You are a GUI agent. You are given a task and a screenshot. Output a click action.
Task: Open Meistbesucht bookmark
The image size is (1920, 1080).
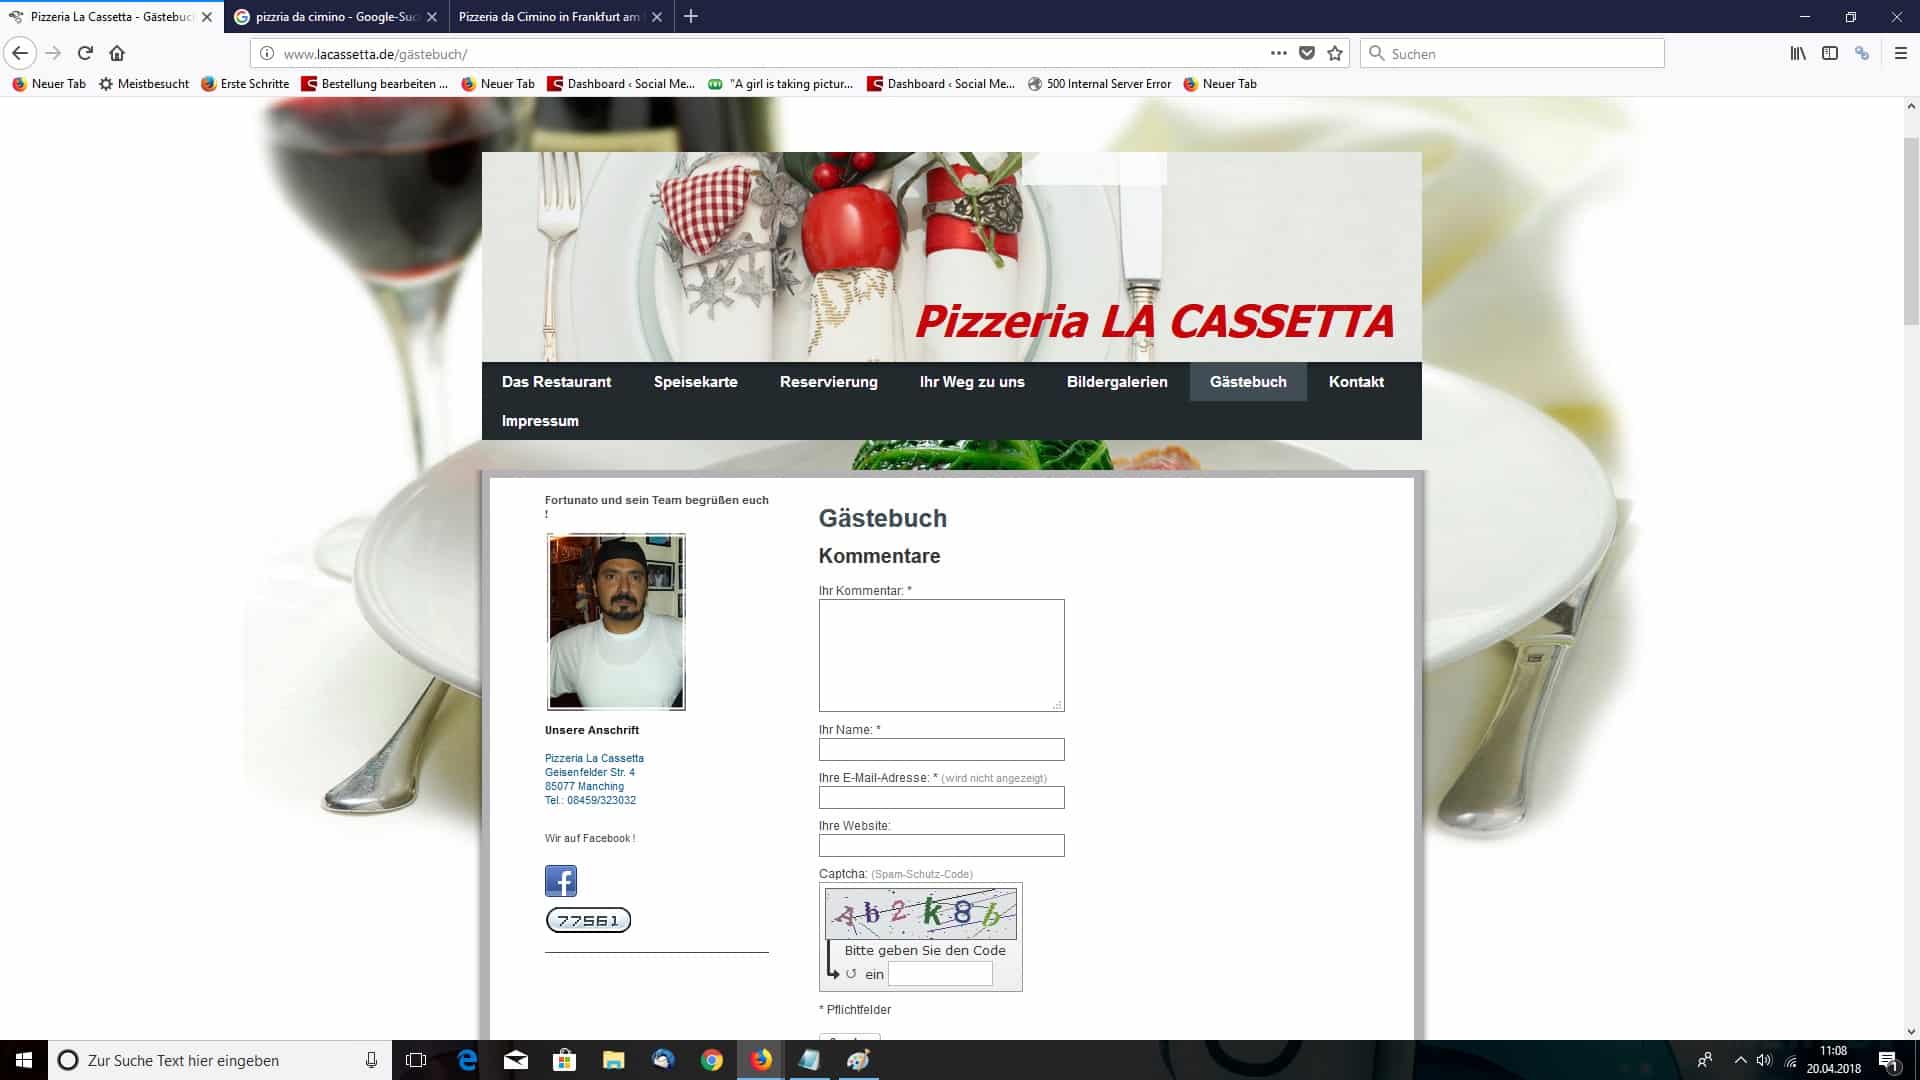(143, 84)
